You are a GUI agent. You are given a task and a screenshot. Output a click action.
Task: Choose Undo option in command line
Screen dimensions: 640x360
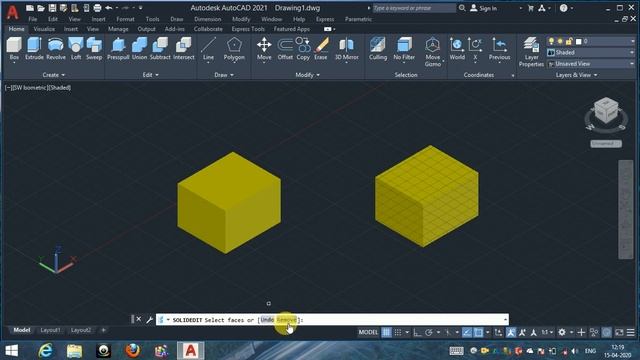267,320
